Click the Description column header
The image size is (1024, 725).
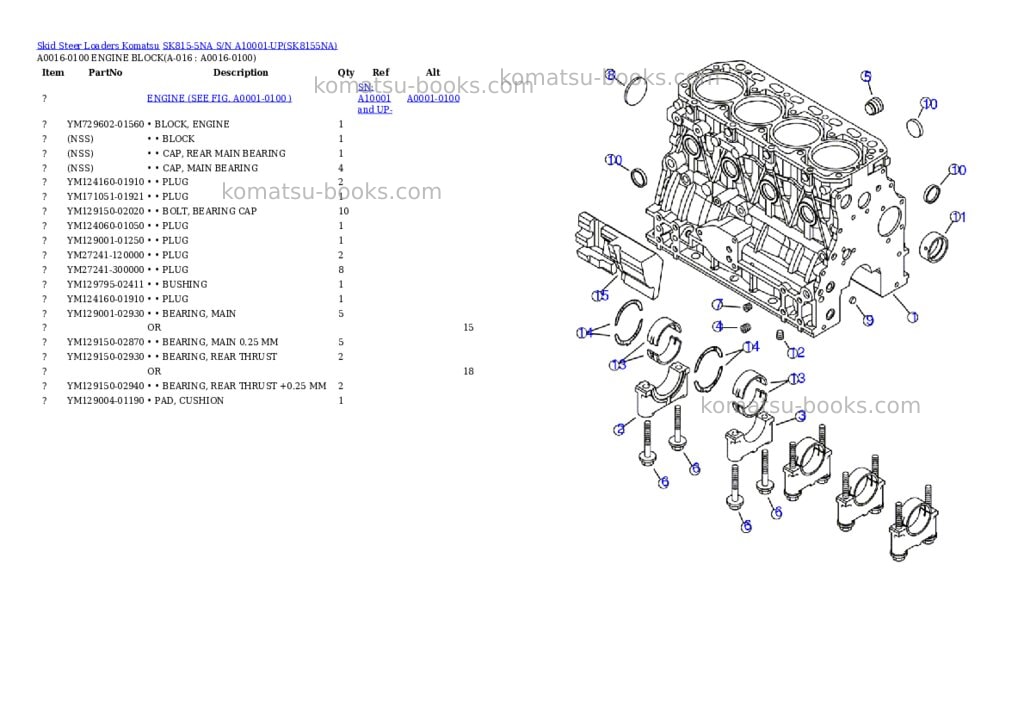240,72
